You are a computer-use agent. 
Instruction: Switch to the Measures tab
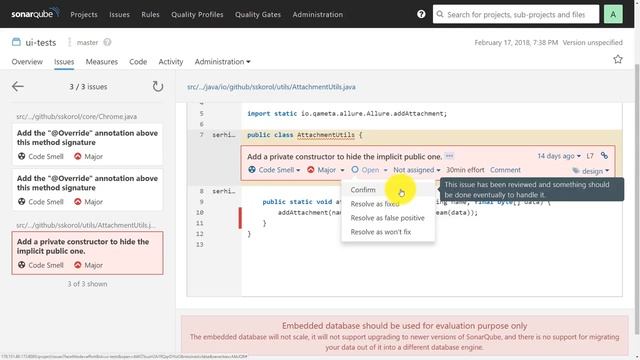coord(102,62)
